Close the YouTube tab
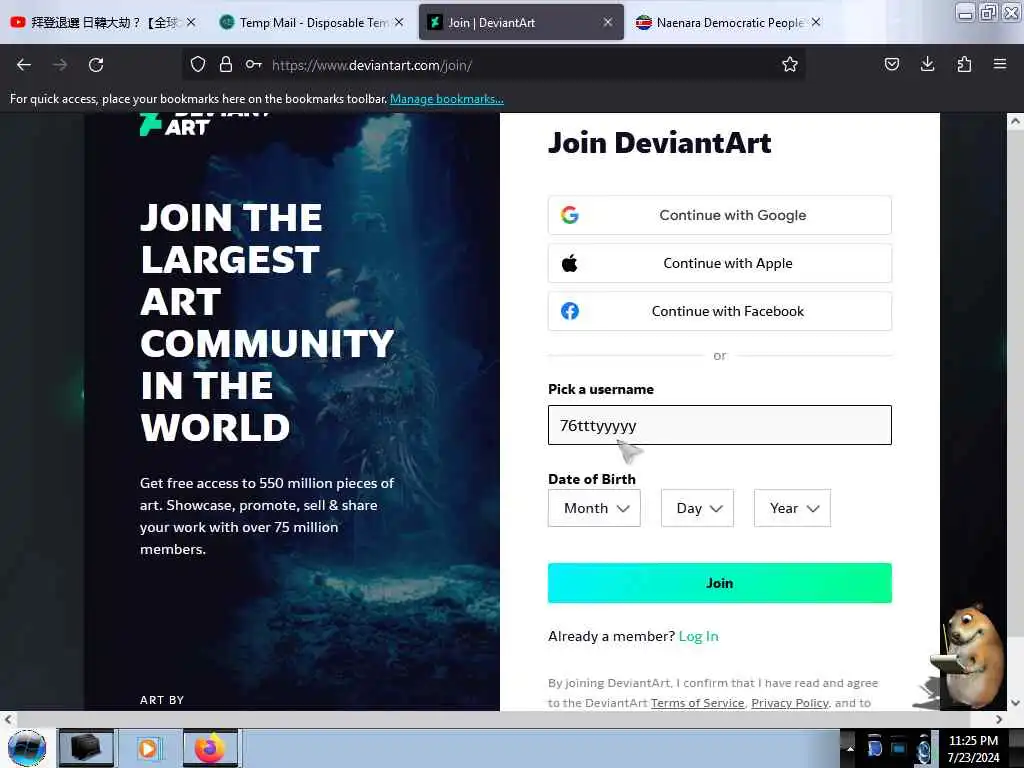This screenshot has height=768, width=1024. coord(191,22)
